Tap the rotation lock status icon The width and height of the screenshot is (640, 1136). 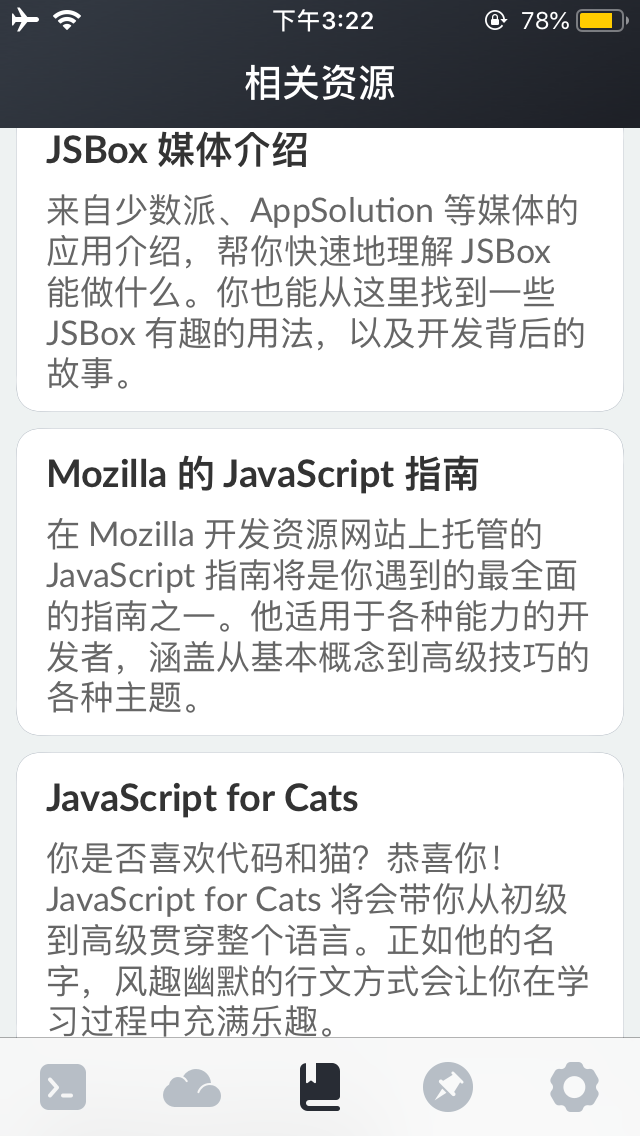pyautogui.click(x=495, y=20)
